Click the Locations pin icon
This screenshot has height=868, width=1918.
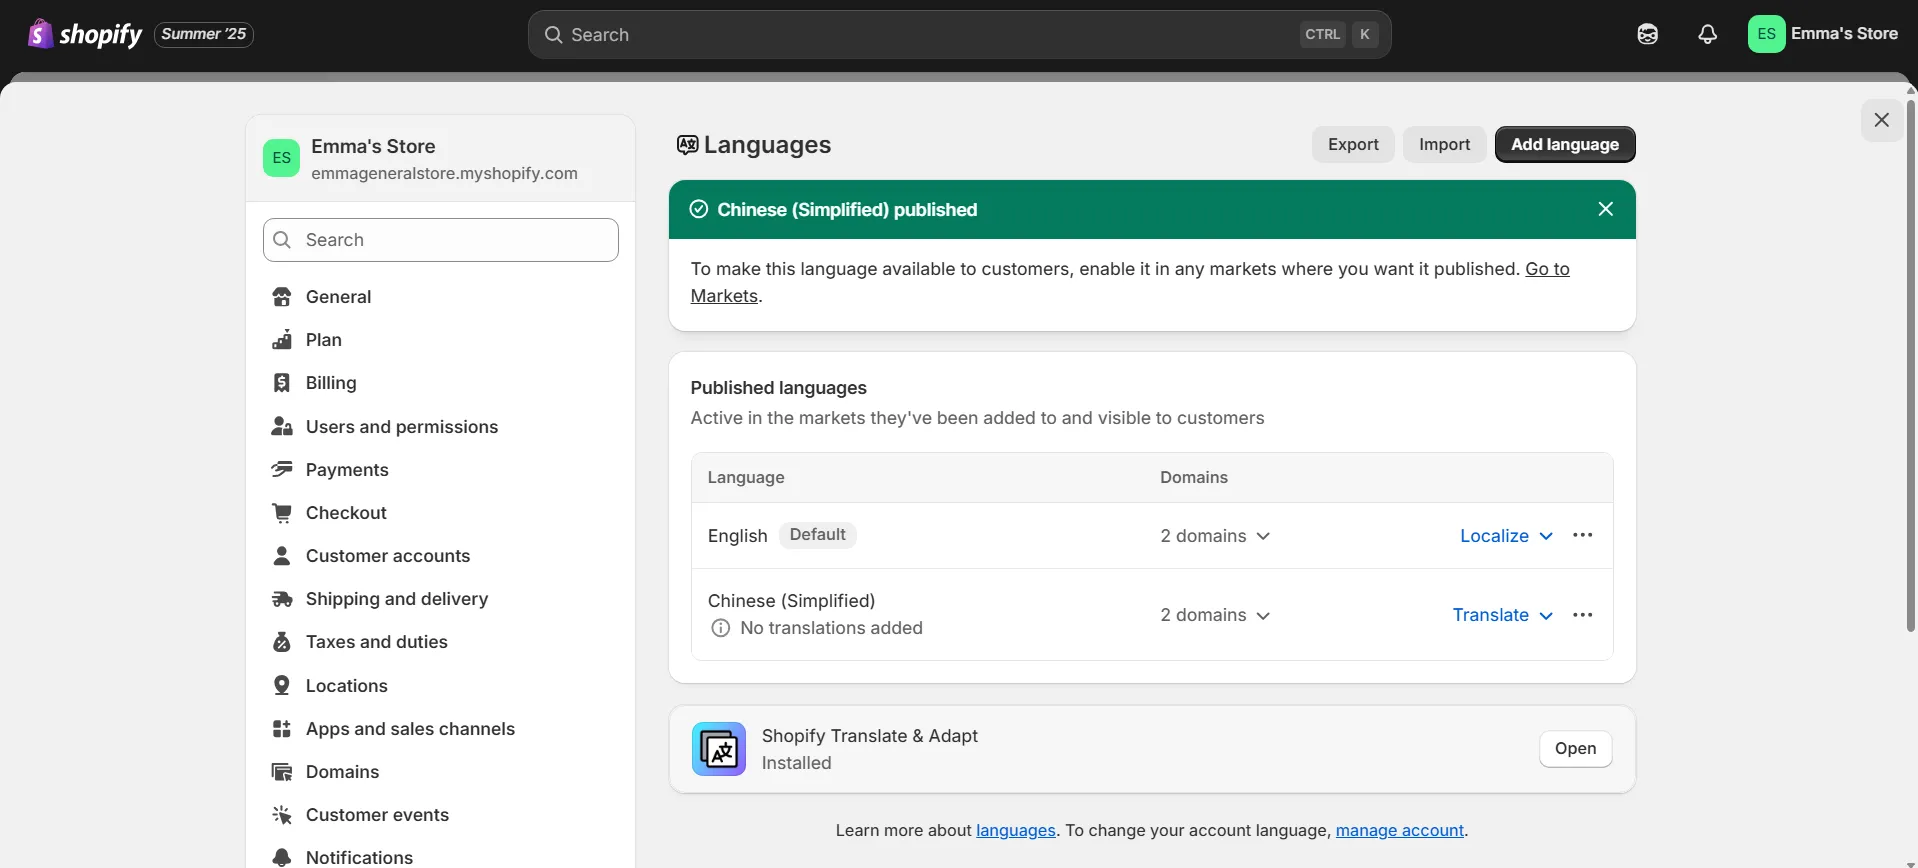[x=282, y=686]
